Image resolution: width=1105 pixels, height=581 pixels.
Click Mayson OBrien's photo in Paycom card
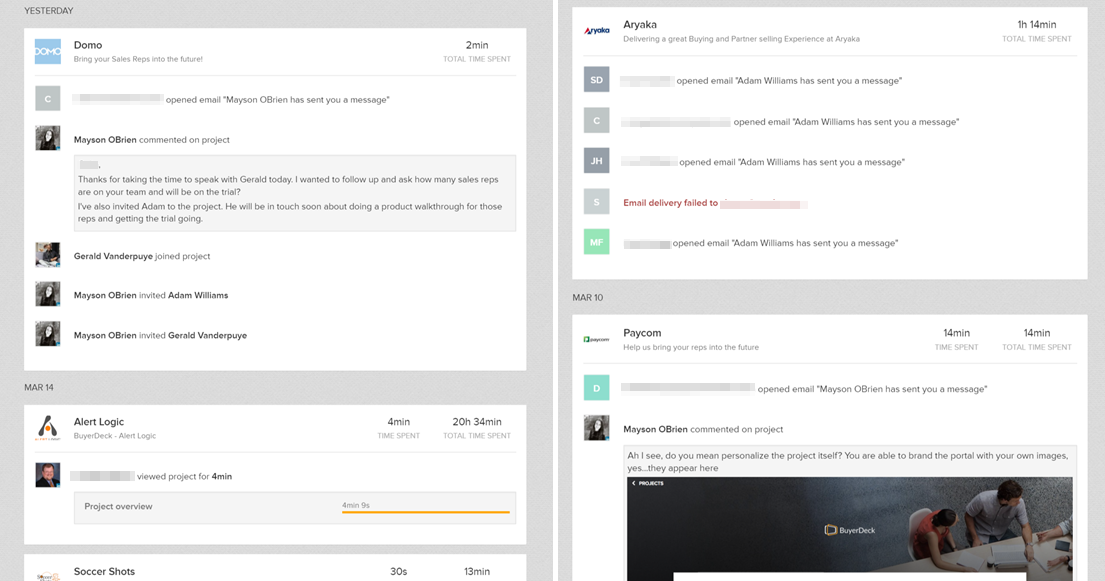[x=596, y=428]
